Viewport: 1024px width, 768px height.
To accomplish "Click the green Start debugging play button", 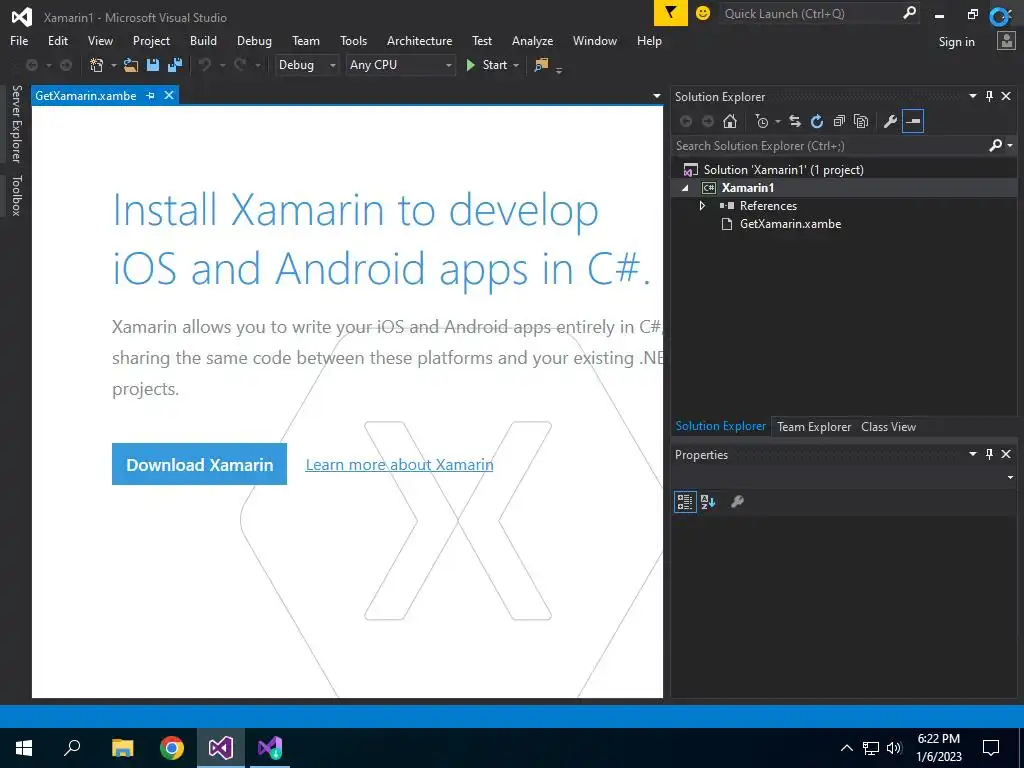I will [470, 65].
